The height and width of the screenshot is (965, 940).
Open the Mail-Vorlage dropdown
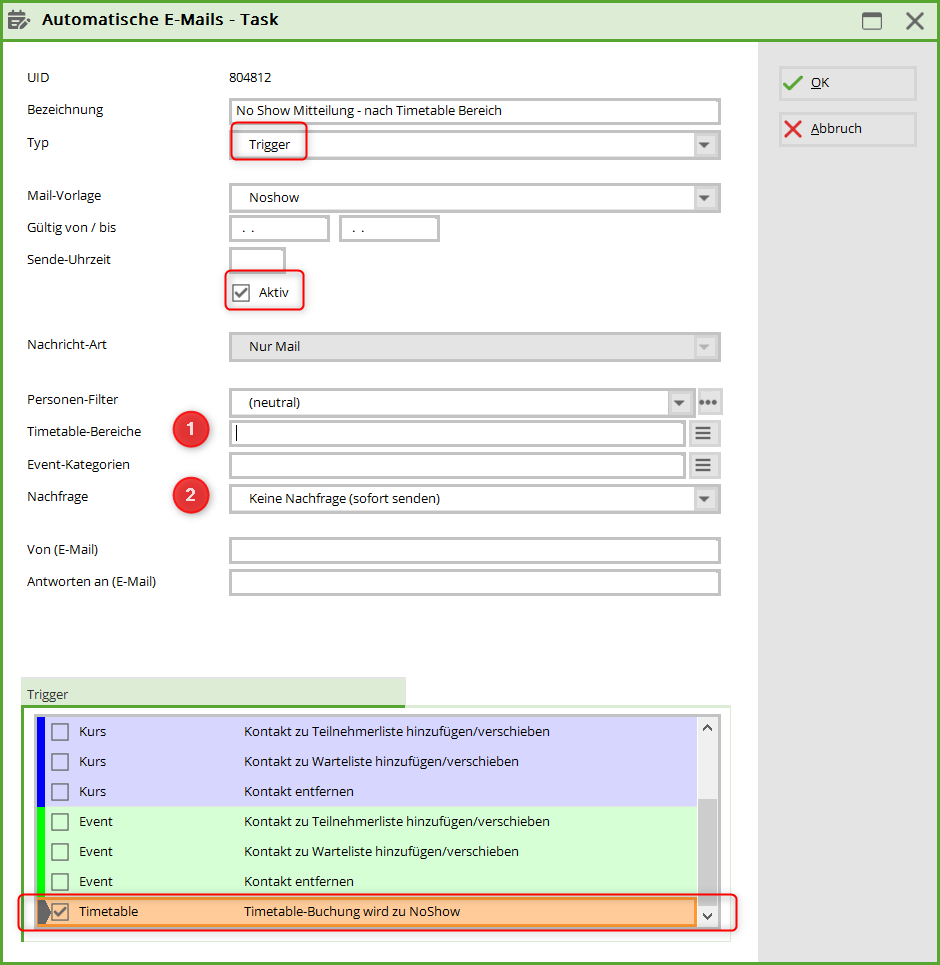tap(705, 198)
